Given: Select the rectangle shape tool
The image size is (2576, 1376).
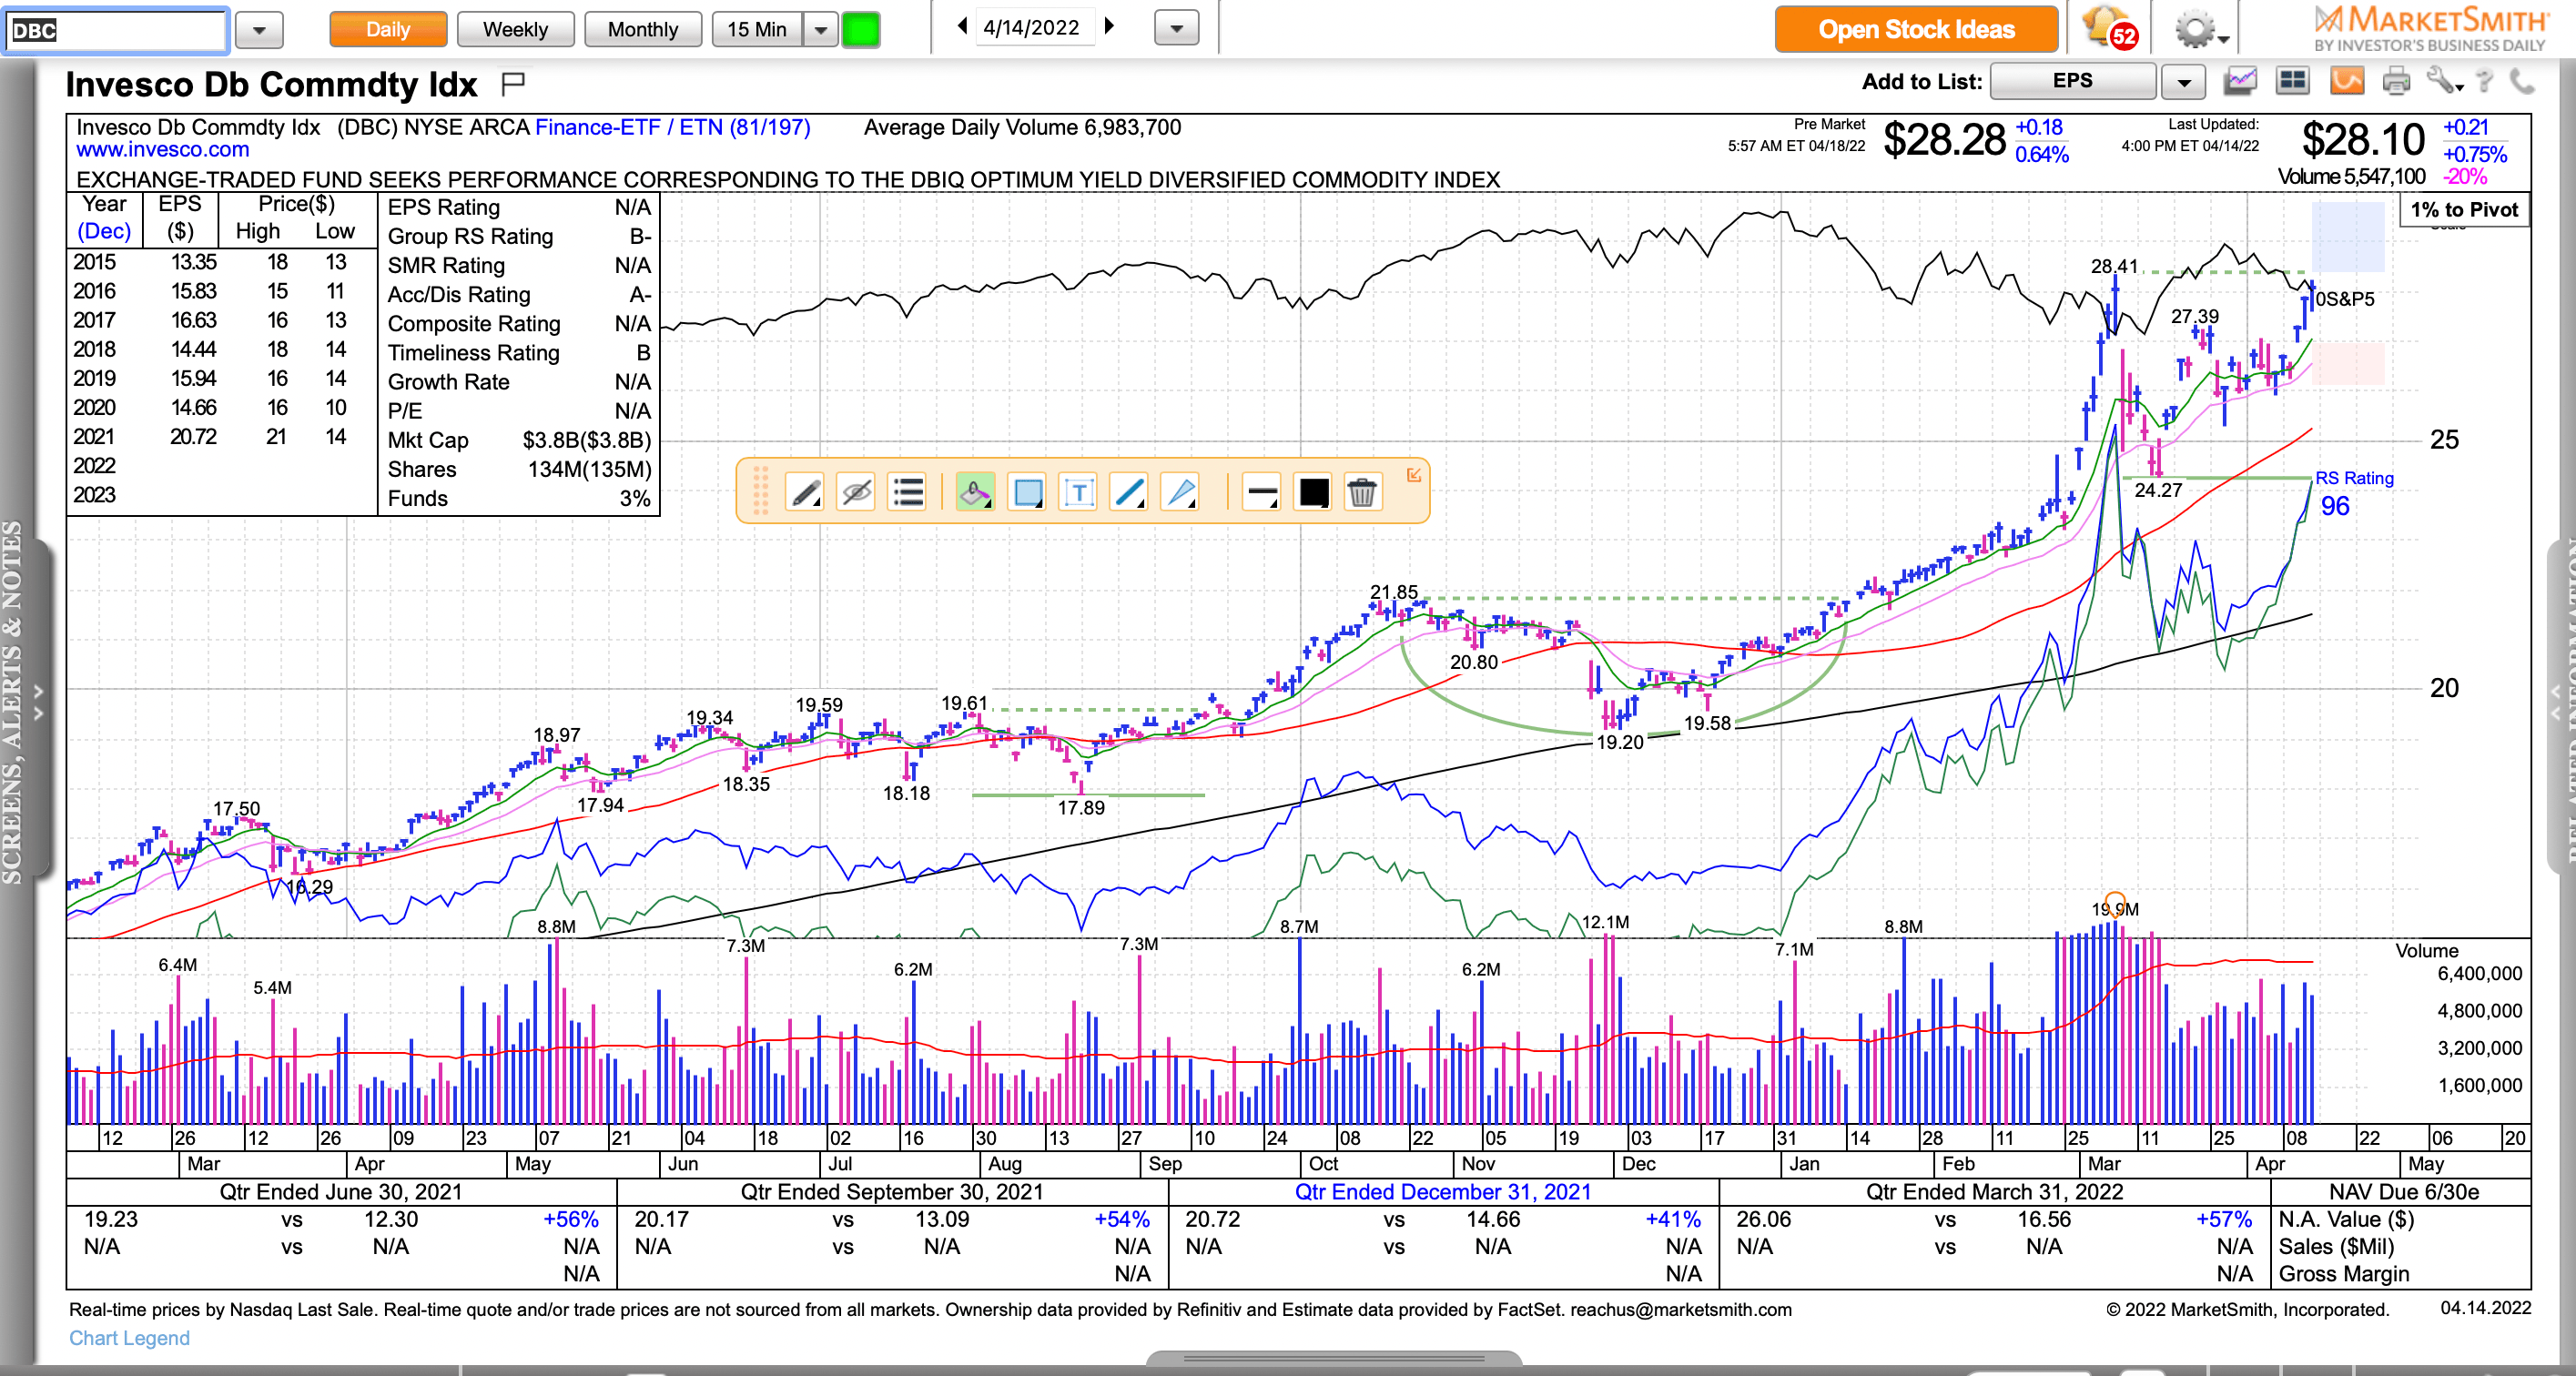Looking at the screenshot, I should click(1027, 492).
